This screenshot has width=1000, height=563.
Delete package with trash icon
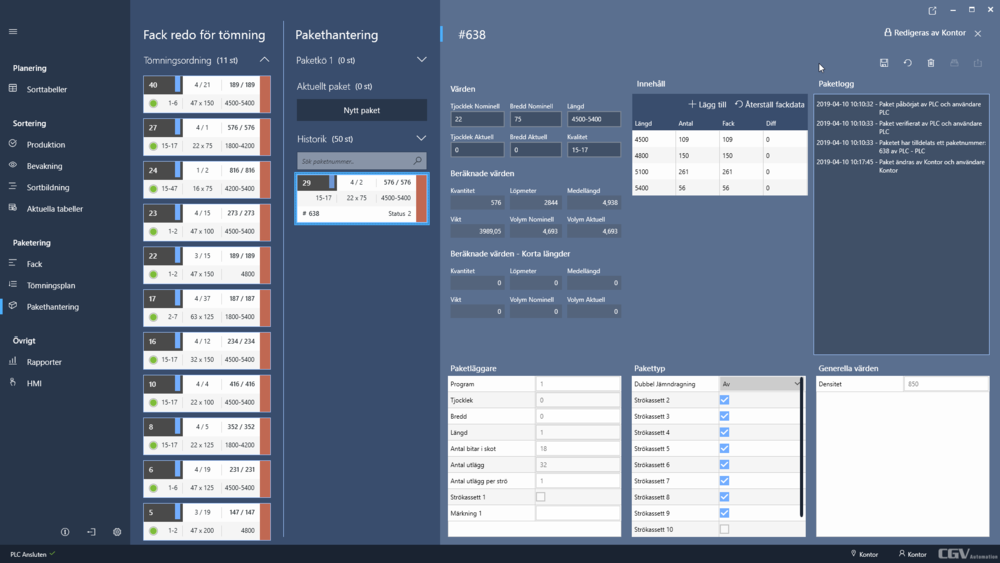tap(931, 63)
